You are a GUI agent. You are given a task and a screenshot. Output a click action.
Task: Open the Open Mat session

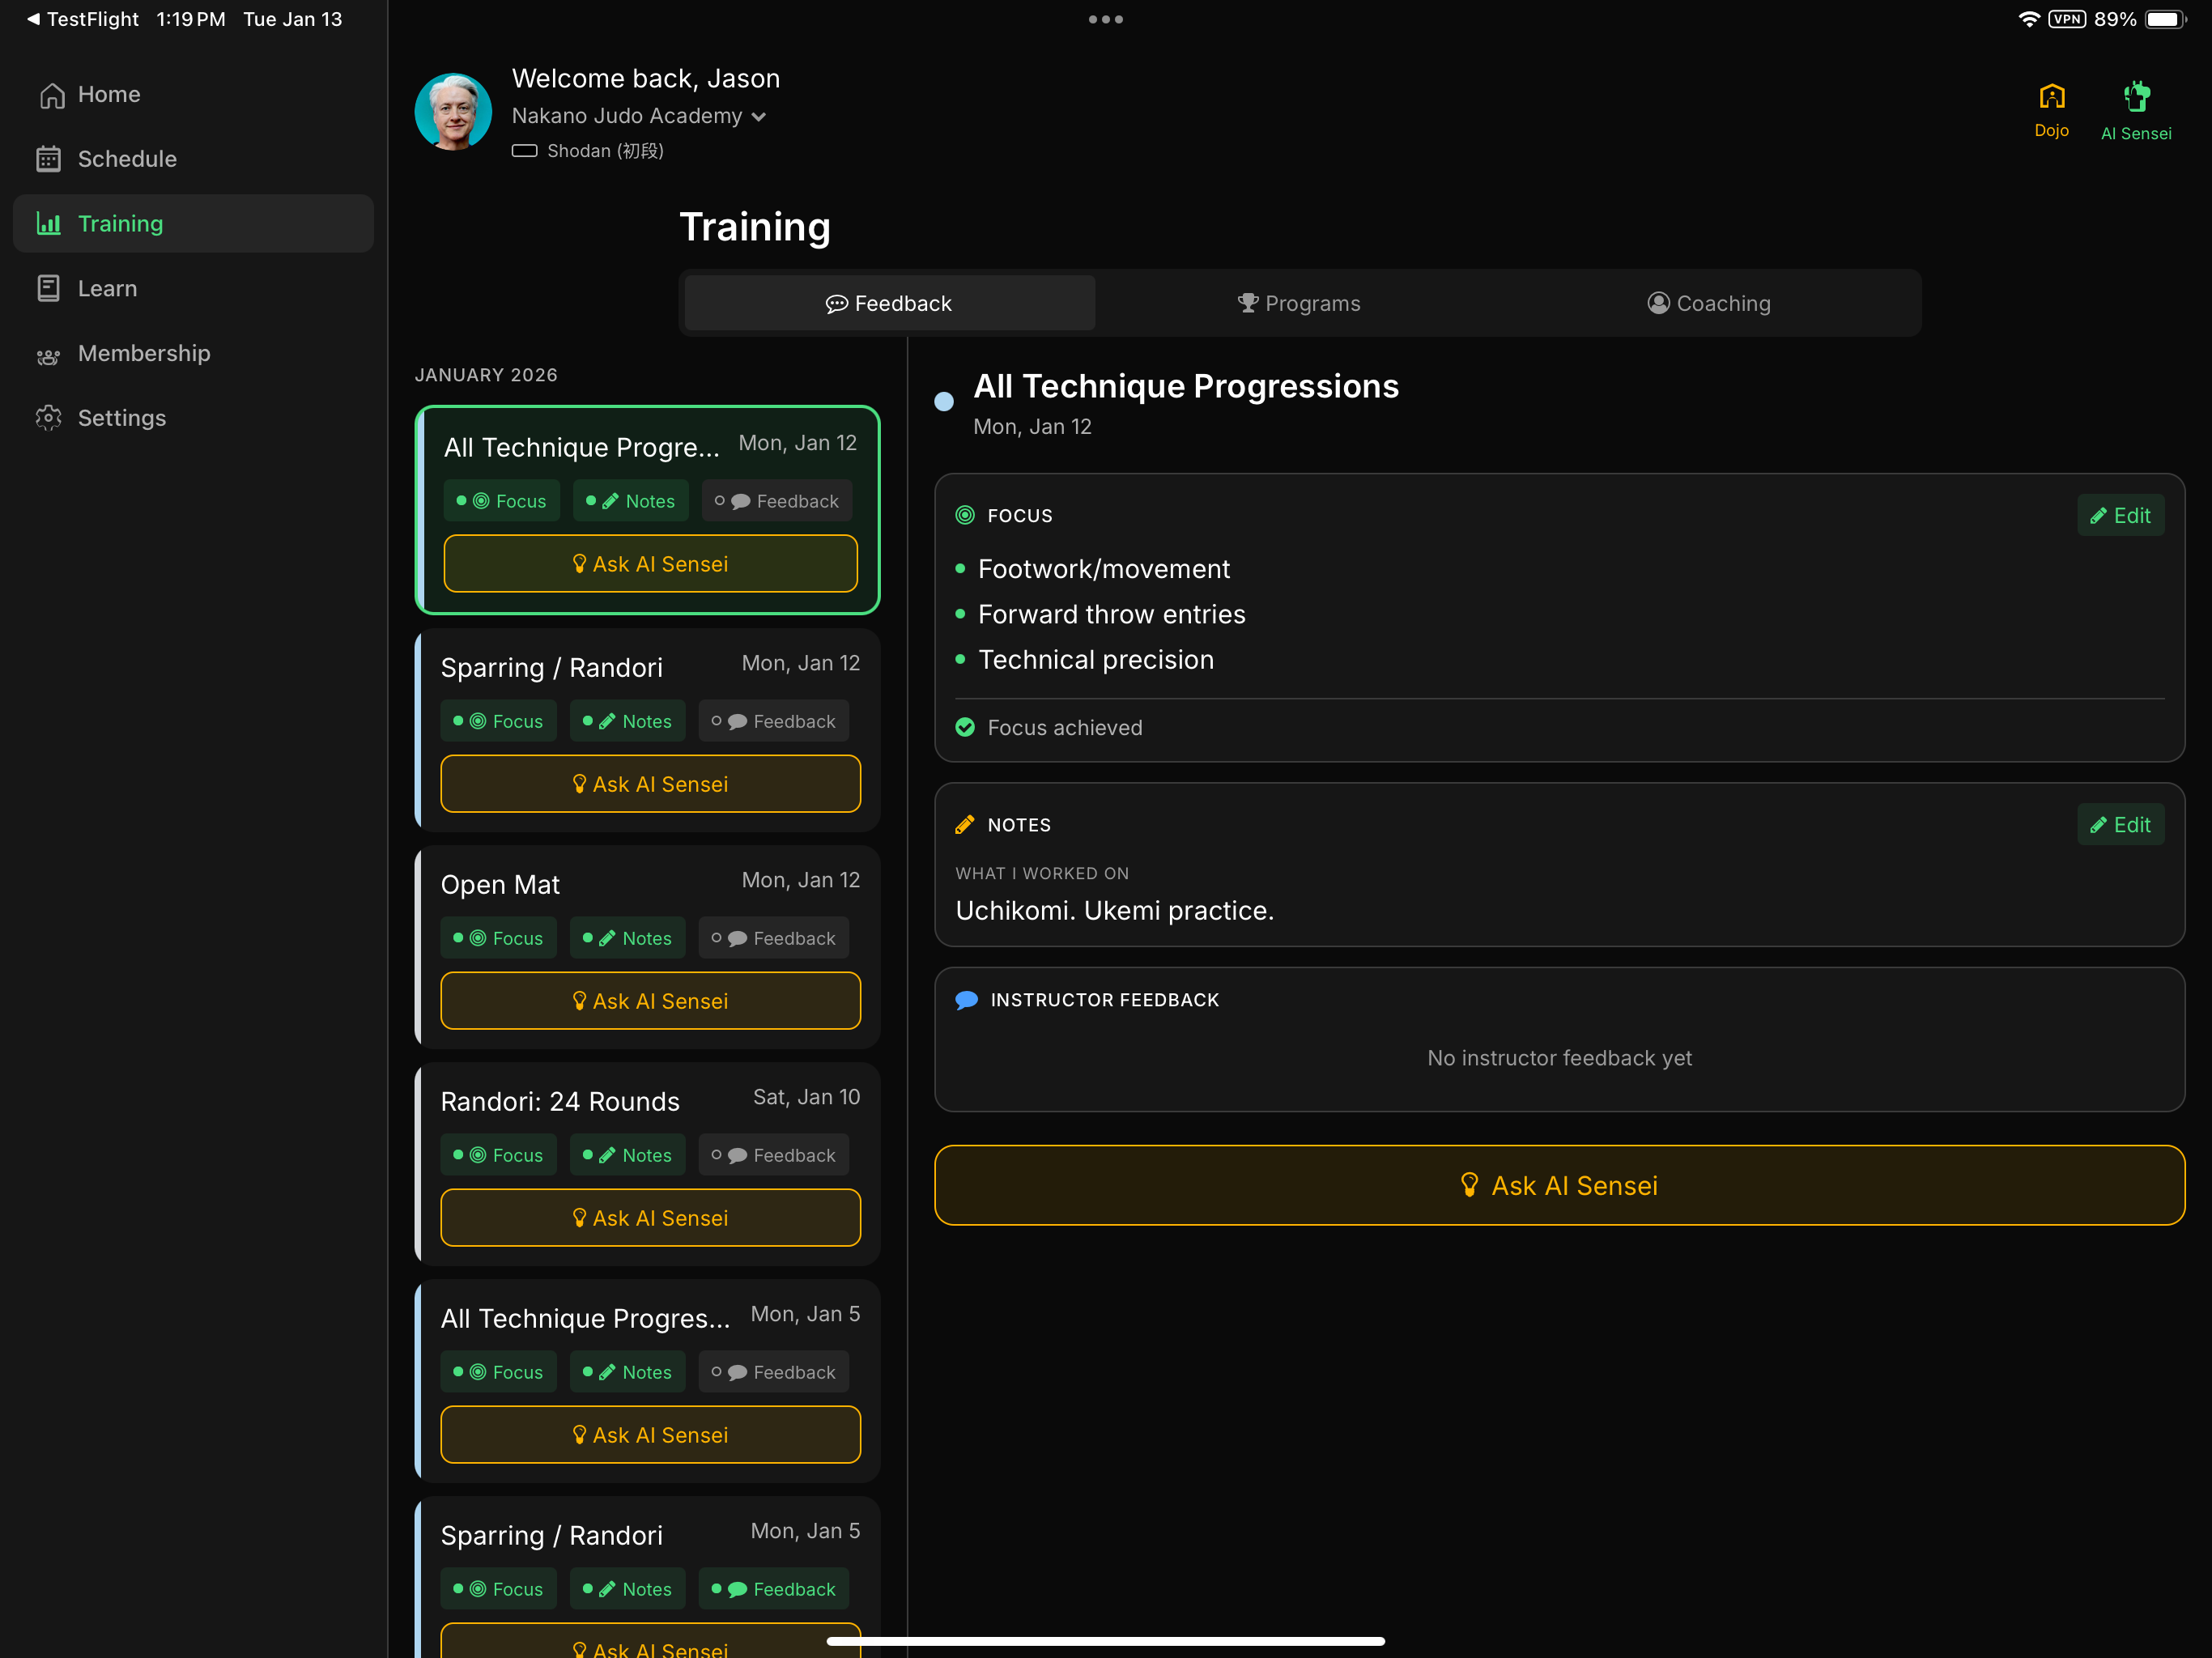pyautogui.click(x=648, y=947)
